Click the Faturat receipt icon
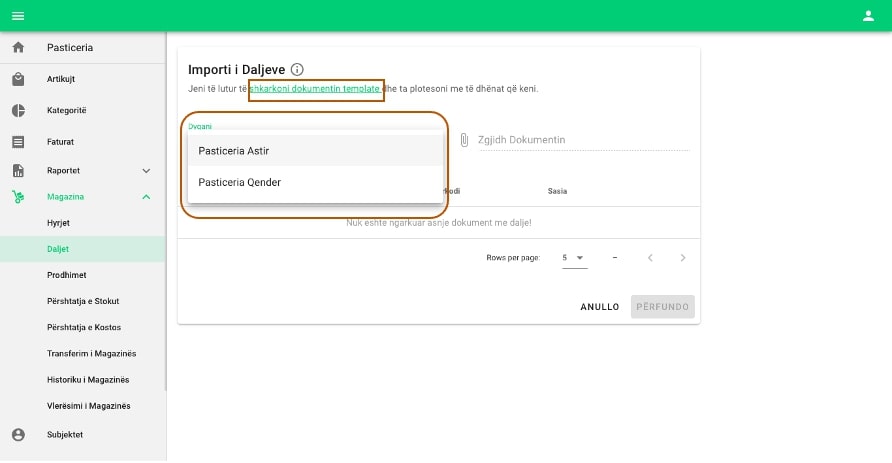Viewport: 892px width, 463px height. tap(18, 142)
